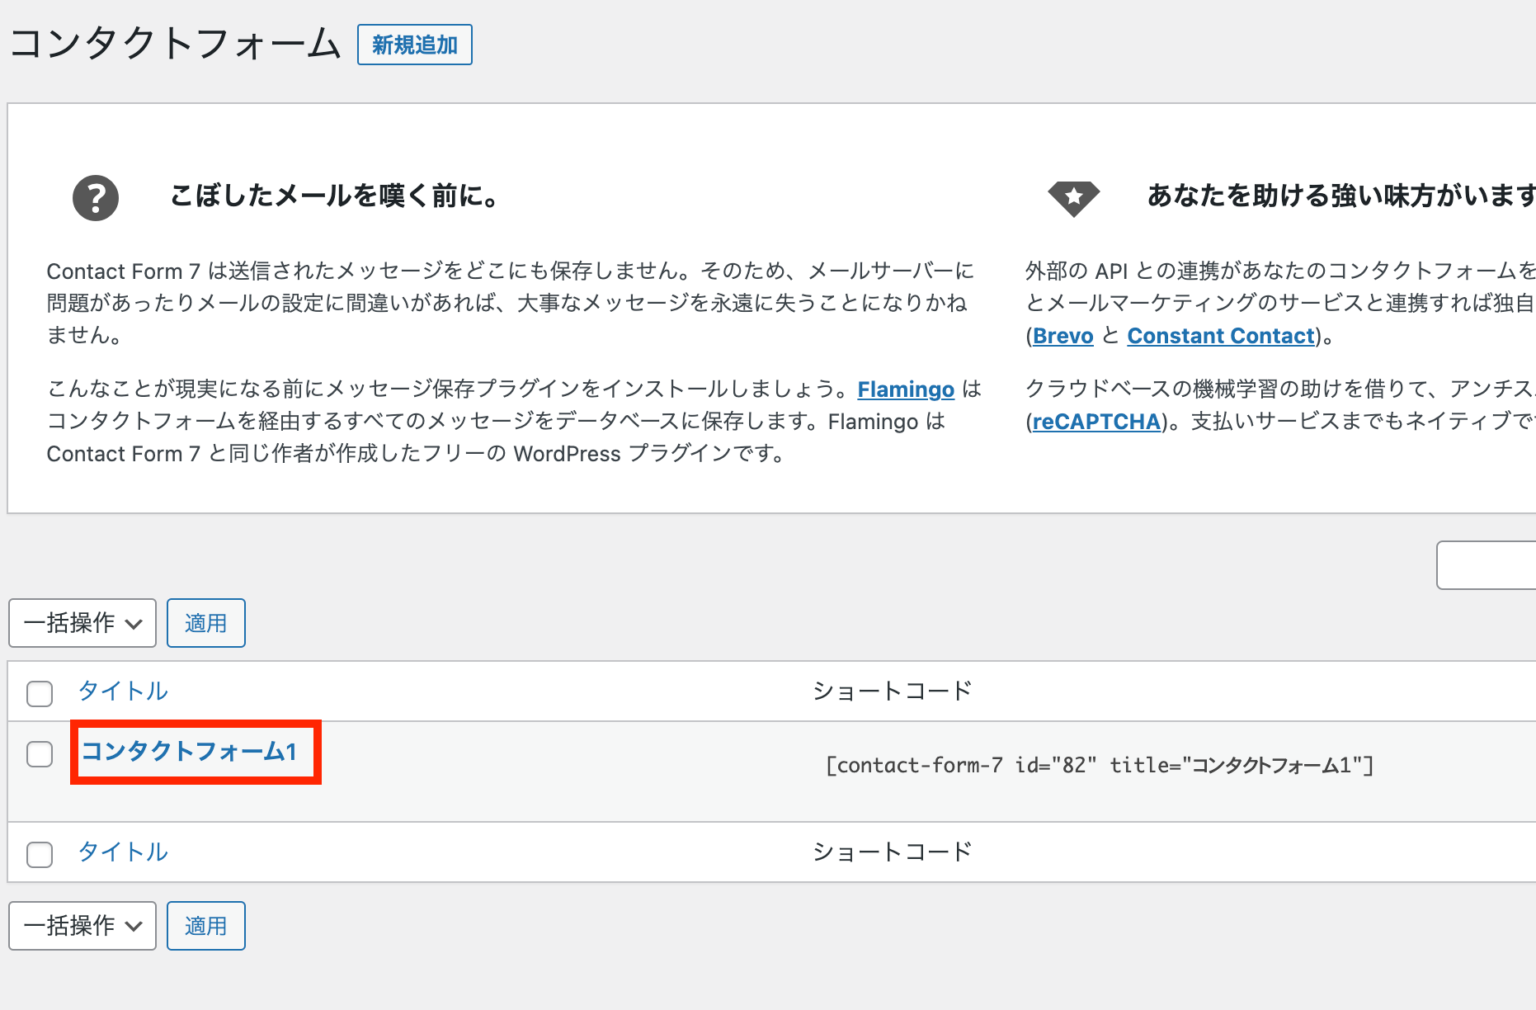1536x1010 pixels.
Task: Check the select-all checkbox in the bottom row
Action: [x=39, y=855]
